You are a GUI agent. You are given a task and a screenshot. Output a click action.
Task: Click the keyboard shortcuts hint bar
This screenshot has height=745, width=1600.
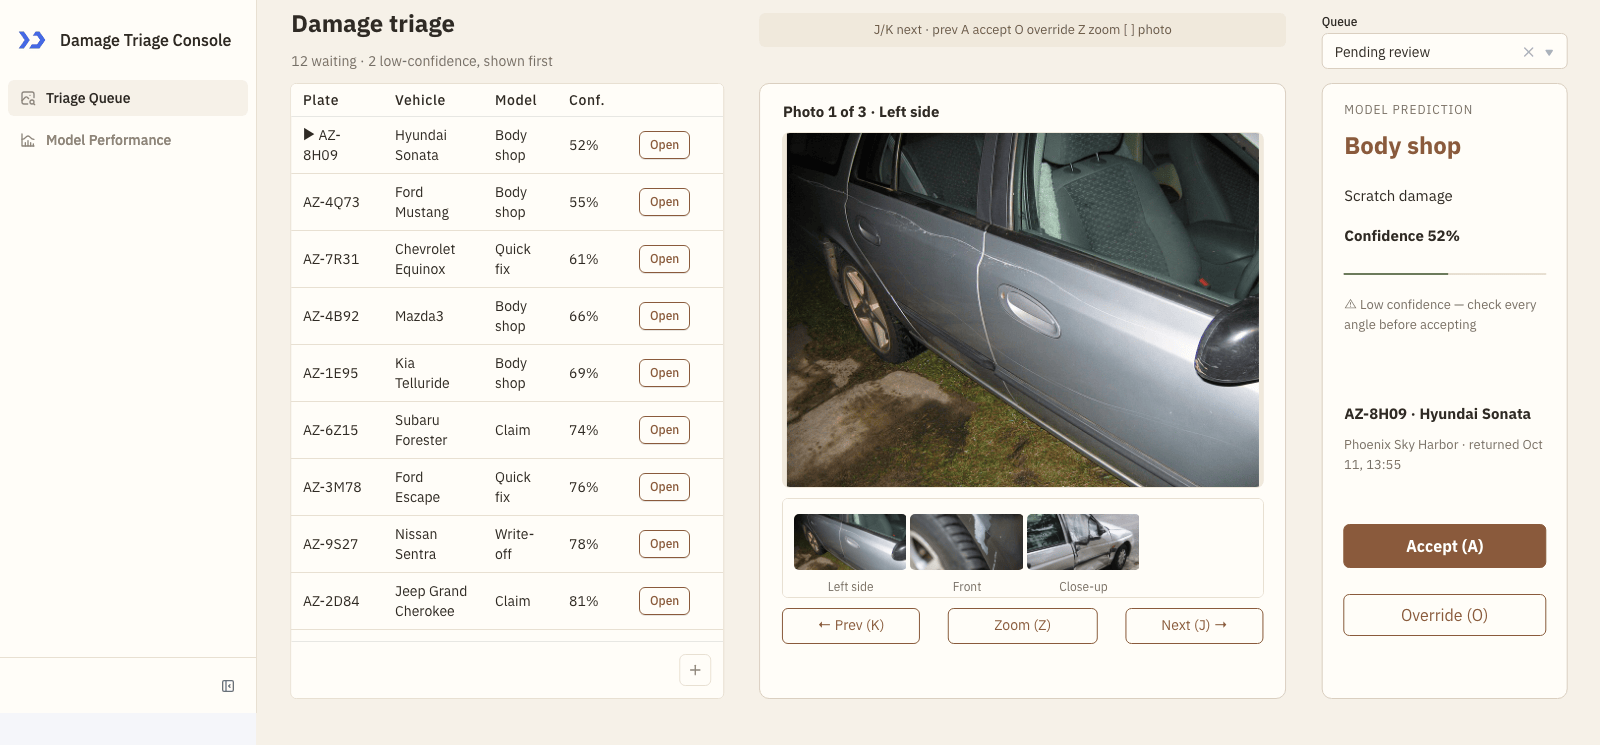(1022, 30)
